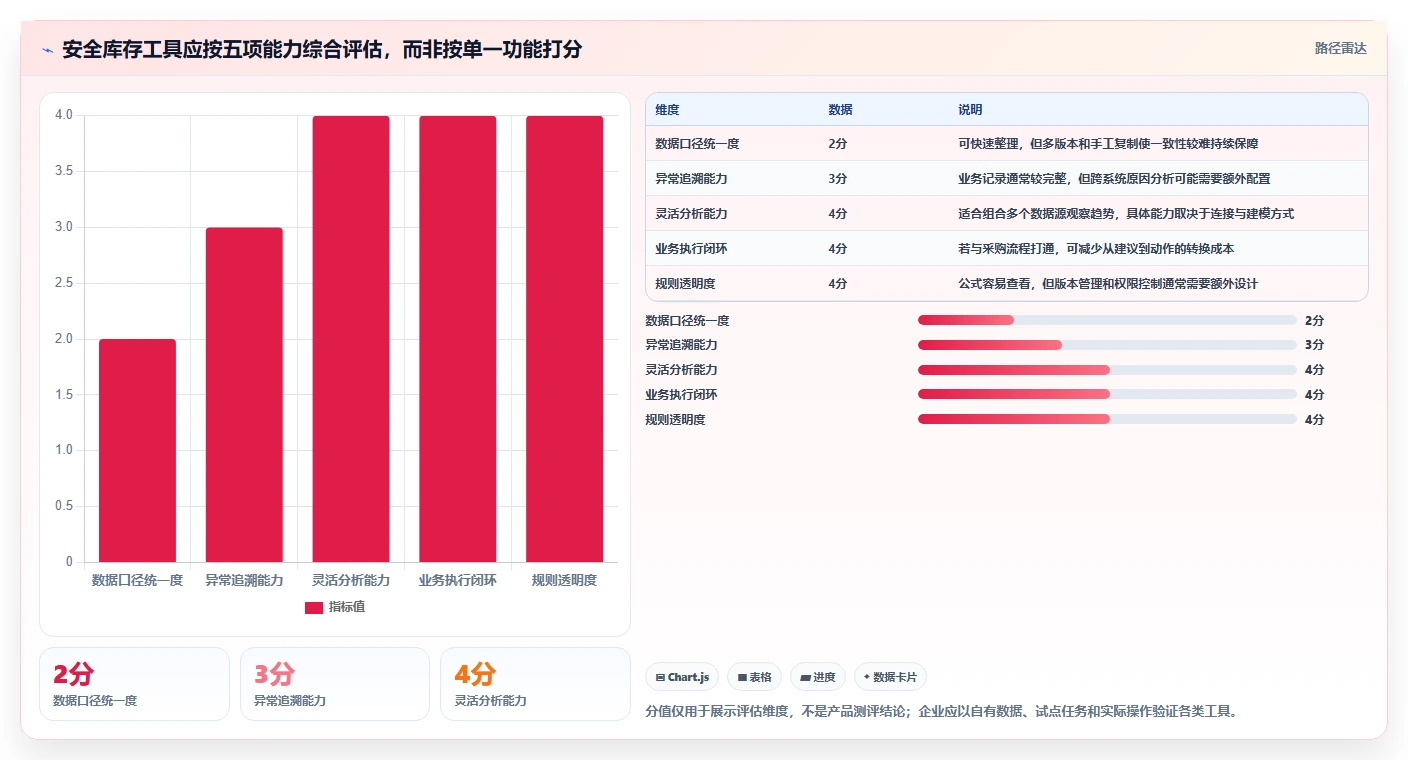The image size is (1408, 760).
Task: Click the 数据口径统一度 x-axis label
Action: 137,580
